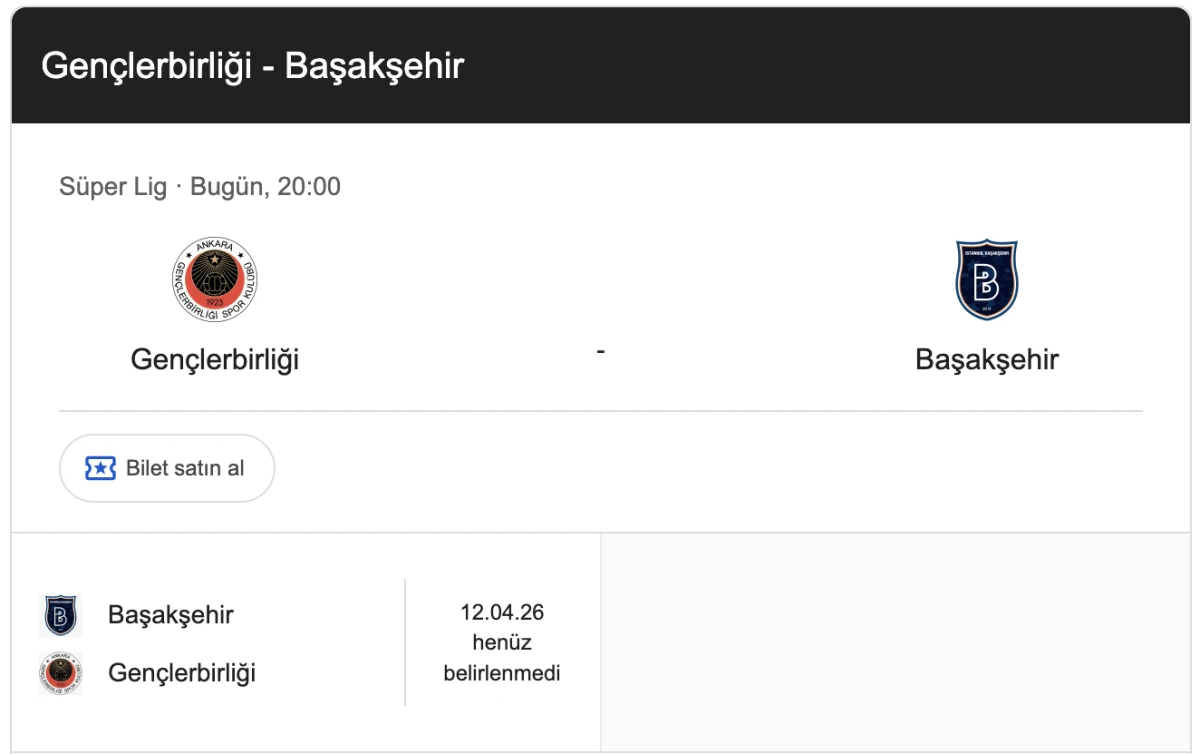
Task: Open the Gençlerbirliği team name link
Action: (215, 357)
